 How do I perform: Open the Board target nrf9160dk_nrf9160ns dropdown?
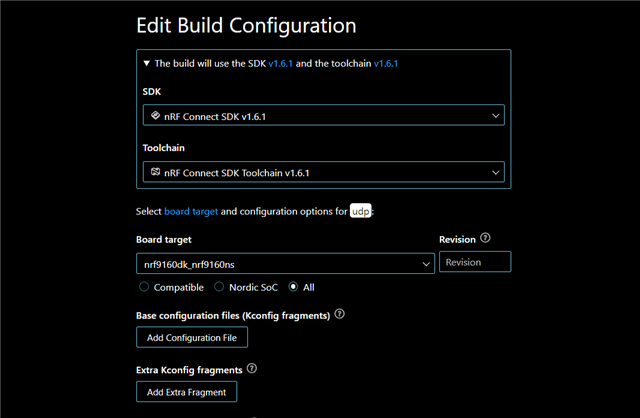click(285, 264)
